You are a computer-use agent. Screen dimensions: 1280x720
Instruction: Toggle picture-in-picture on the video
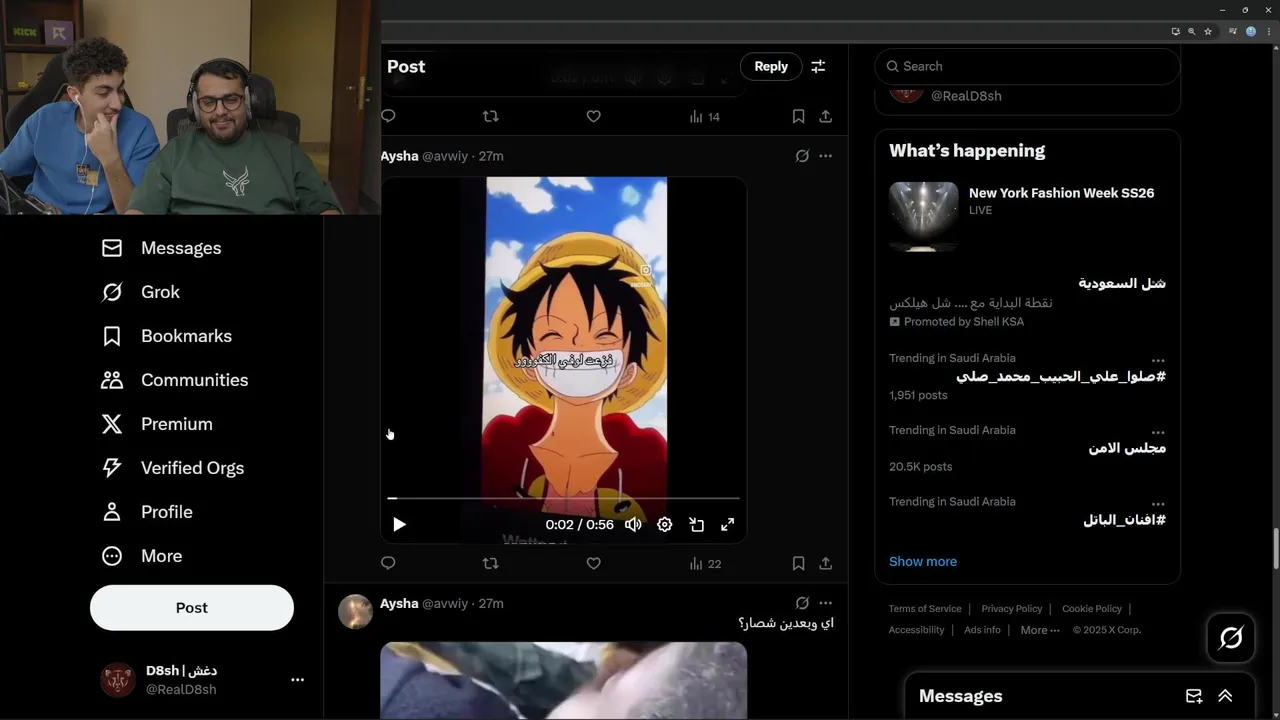[x=697, y=524]
